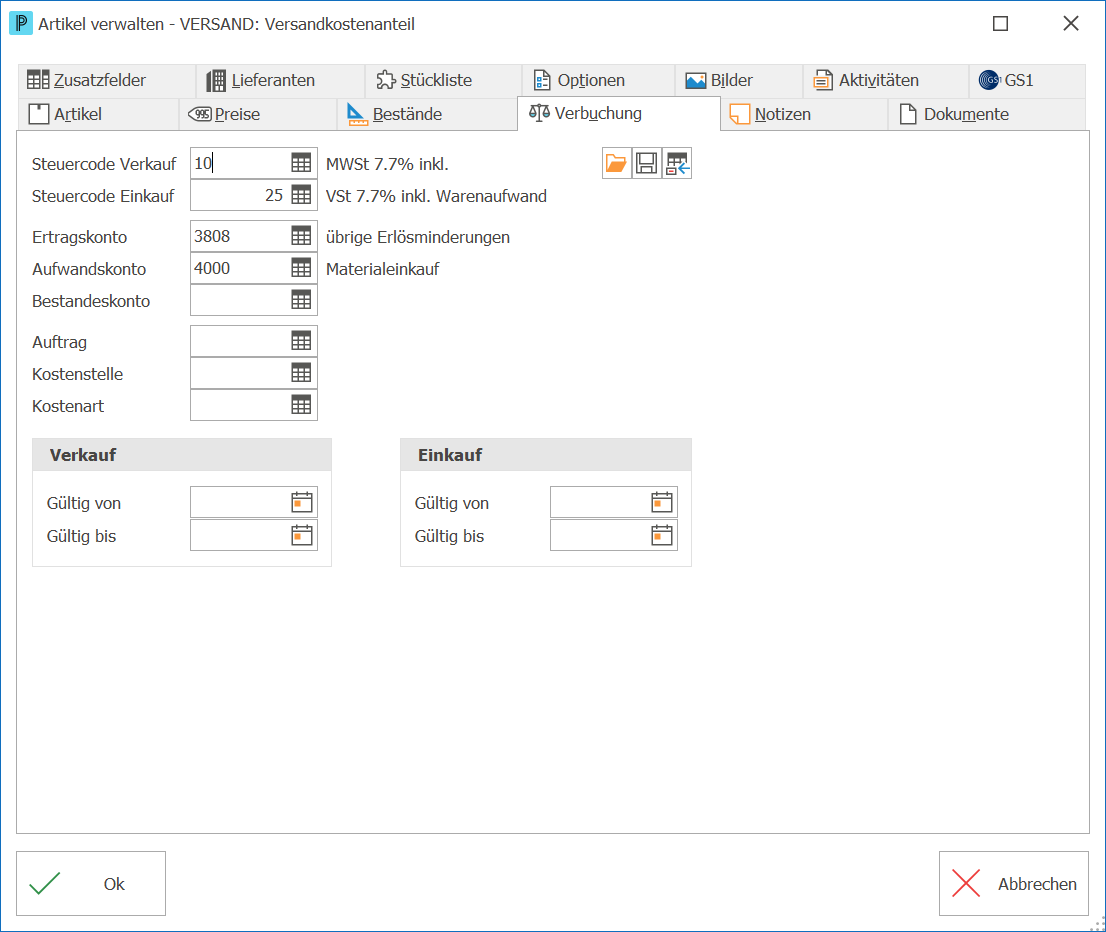Open lookup table for Kostenart
The height and width of the screenshot is (932, 1106).
pyautogui.click(x=301, y=405)
